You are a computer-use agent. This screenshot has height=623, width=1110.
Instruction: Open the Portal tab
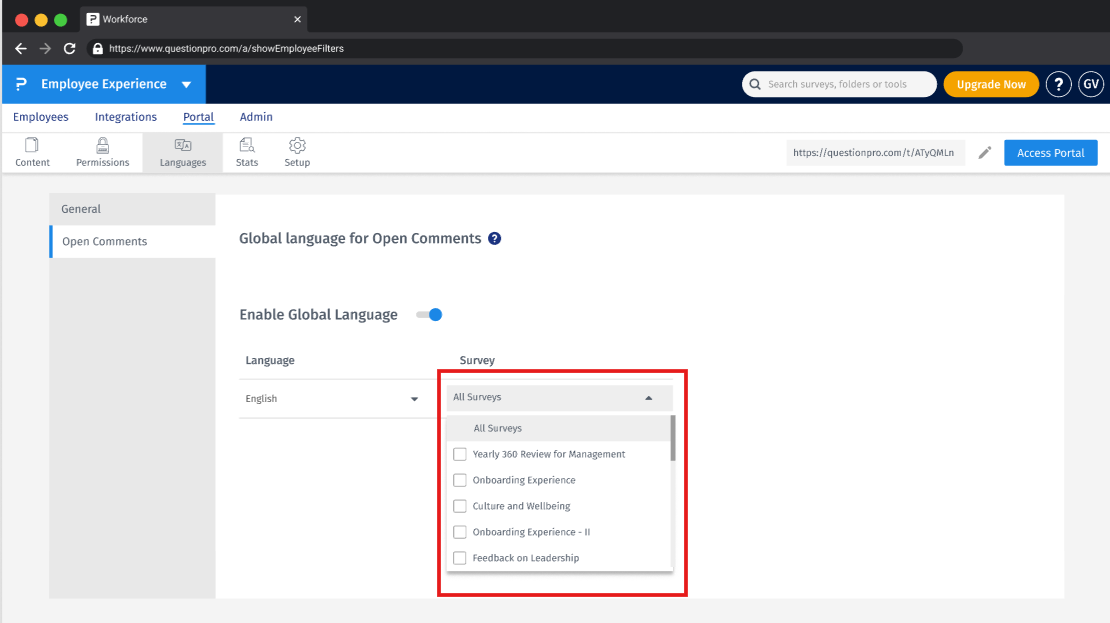point(198,117)
